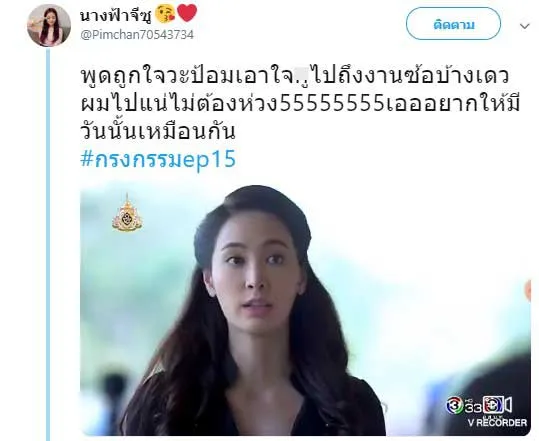Click the Channel 3 colorful logo
539x441 pixels.
tap(455, 405)
